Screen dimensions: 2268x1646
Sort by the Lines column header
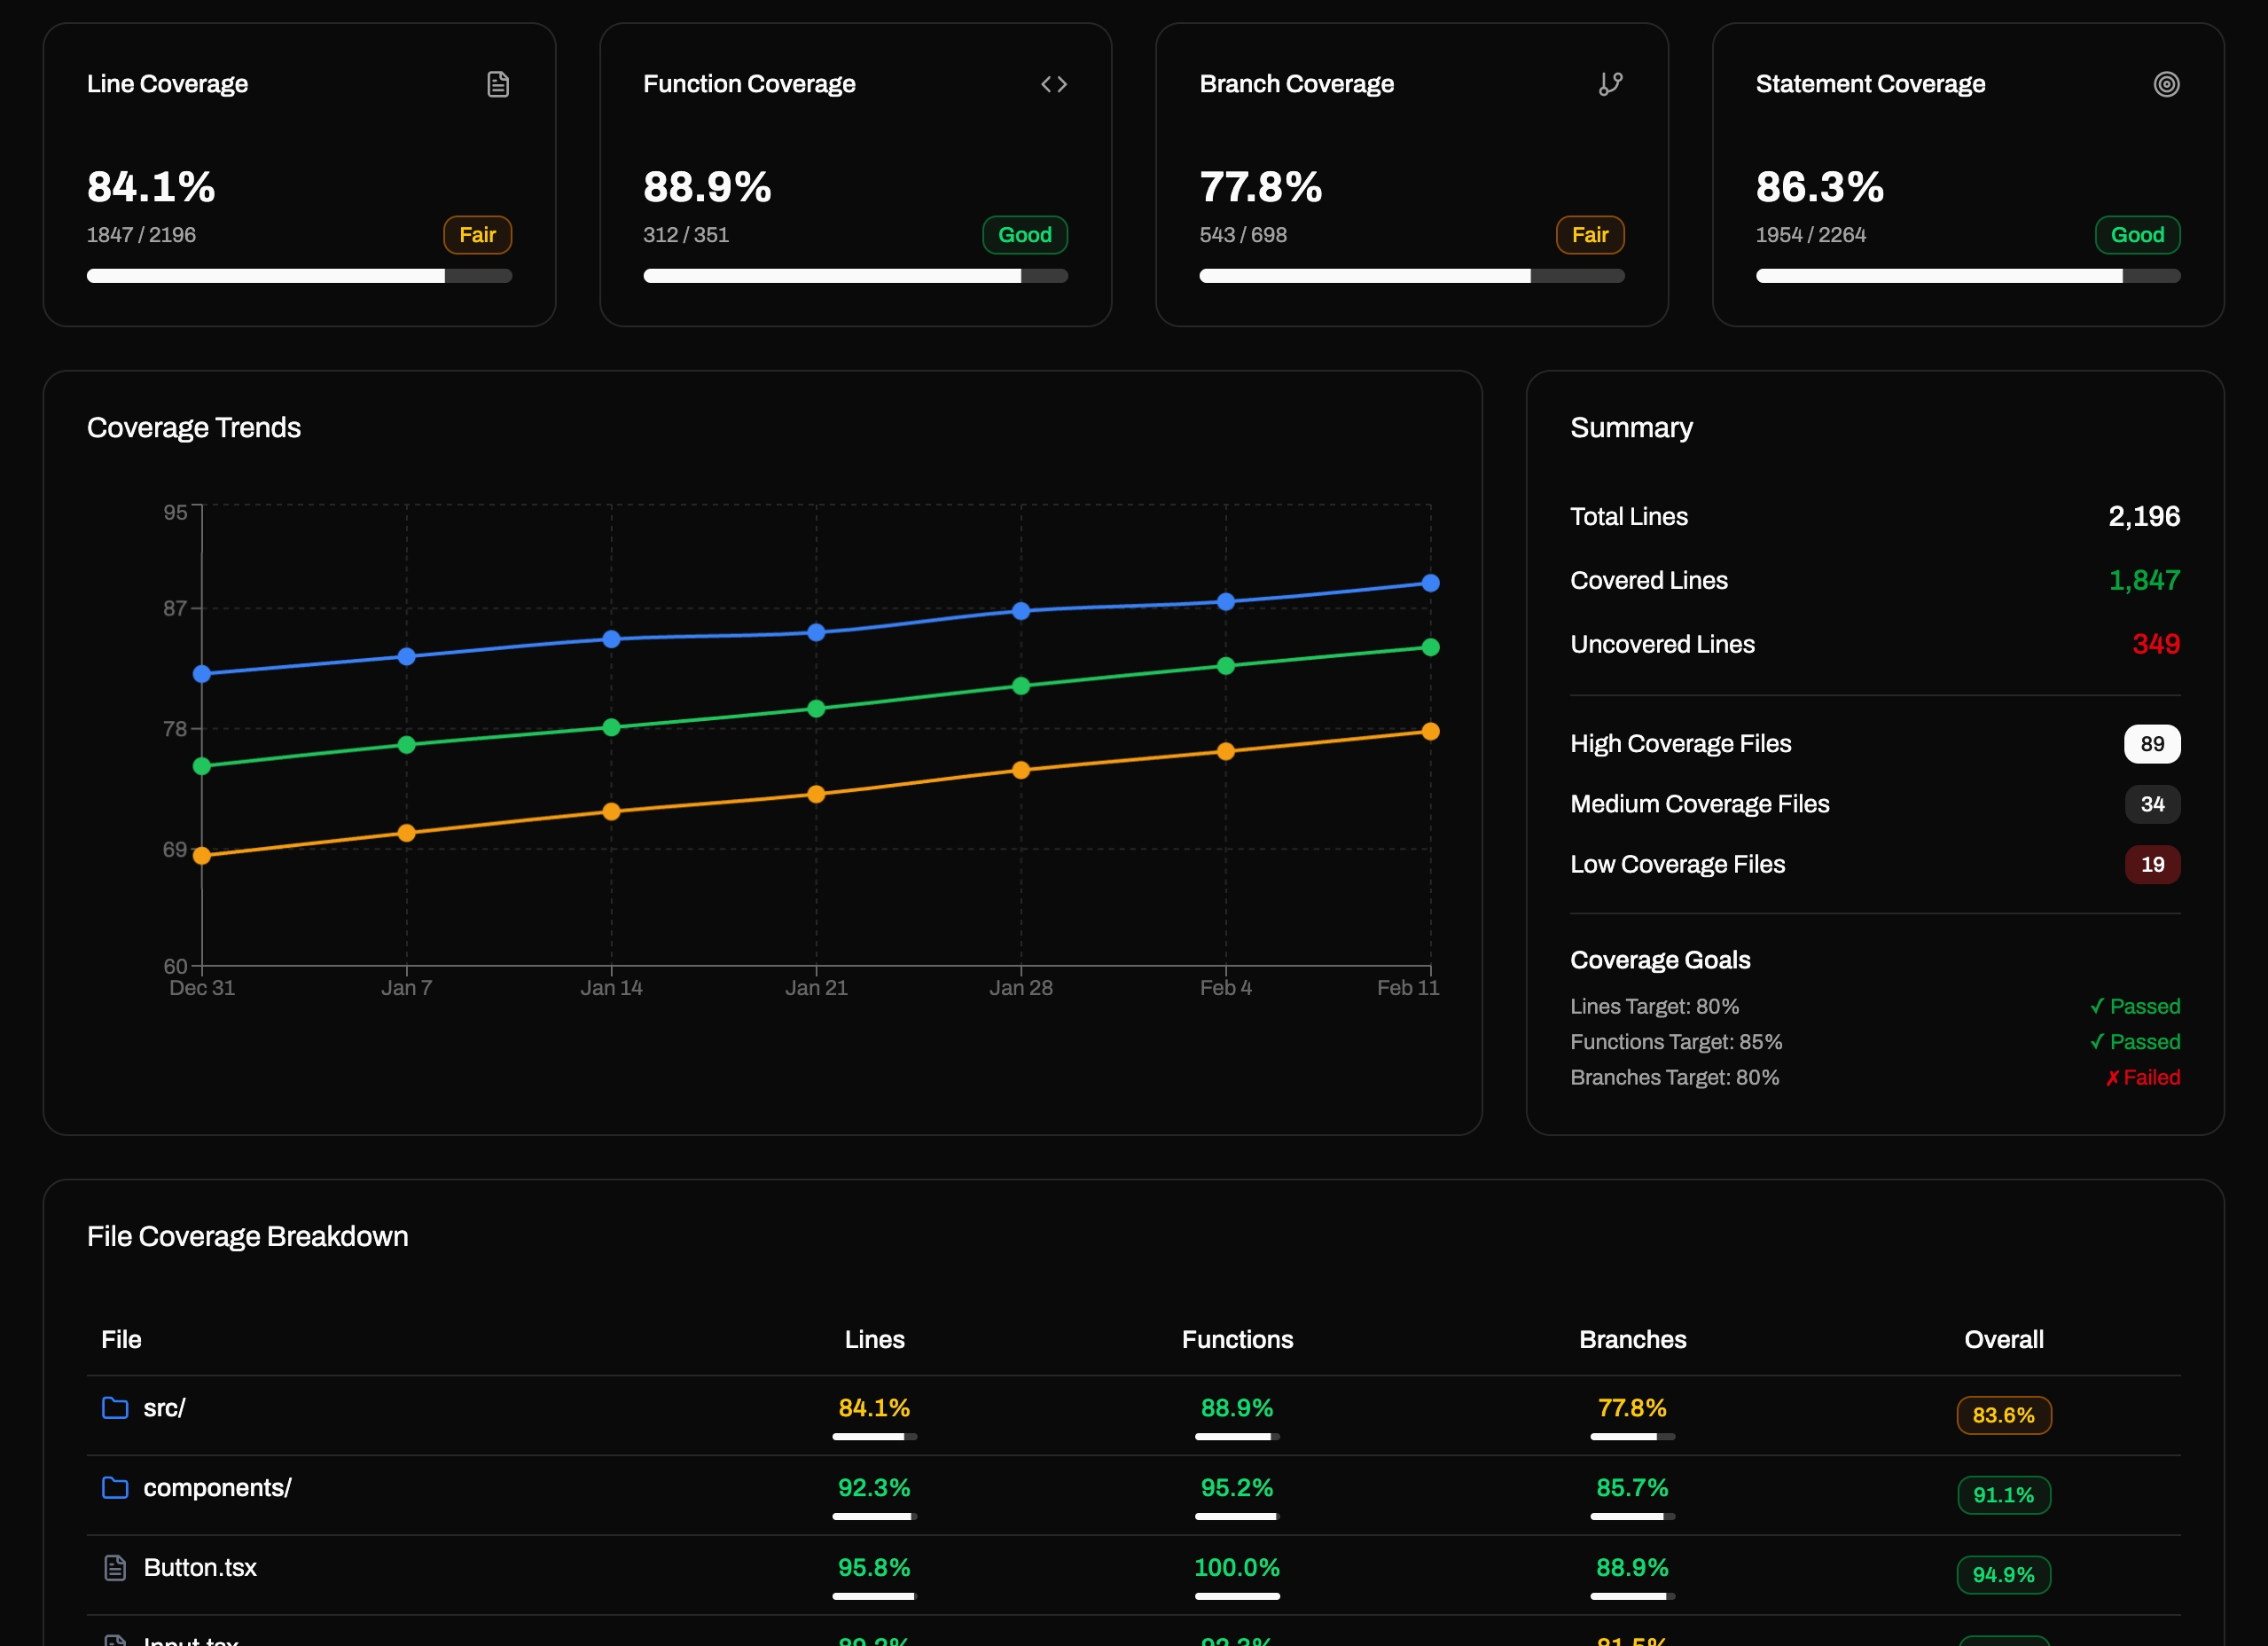point(873,1339)
